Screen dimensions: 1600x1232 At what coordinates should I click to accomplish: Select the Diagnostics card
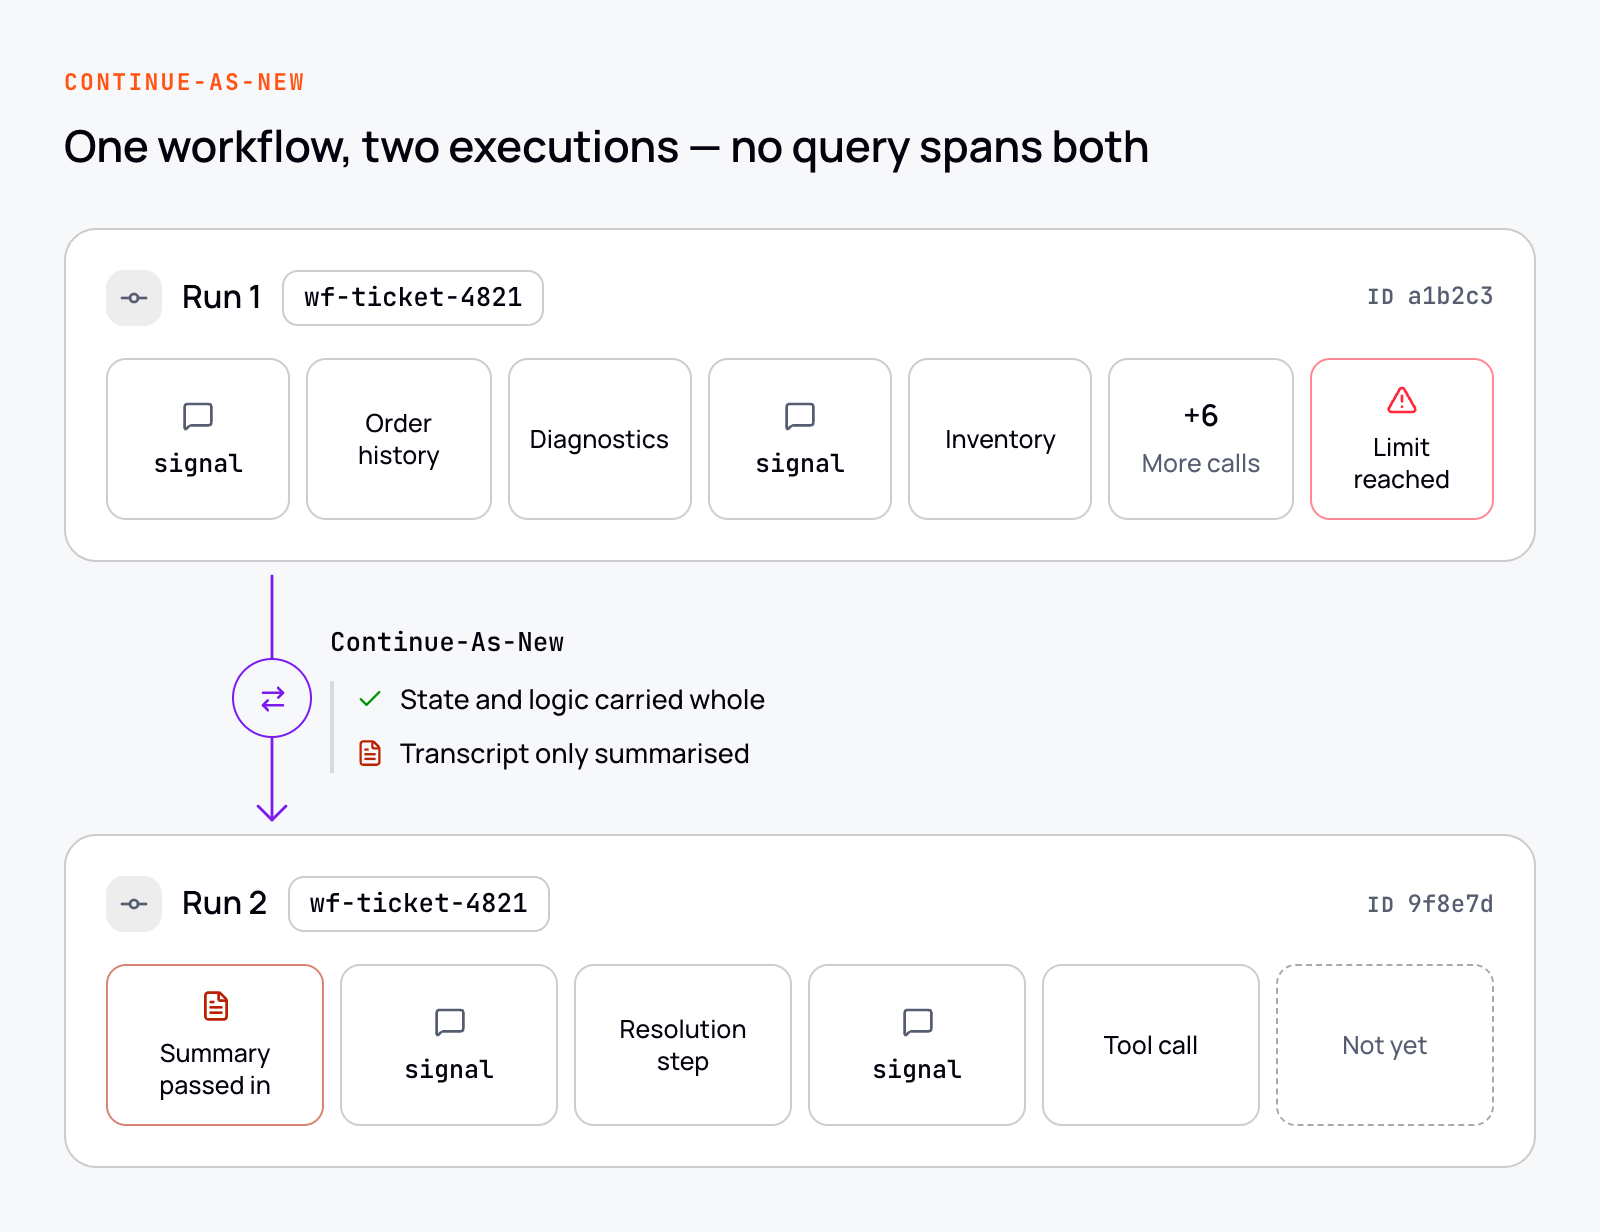pyautogui.click(x=600, y=439)
